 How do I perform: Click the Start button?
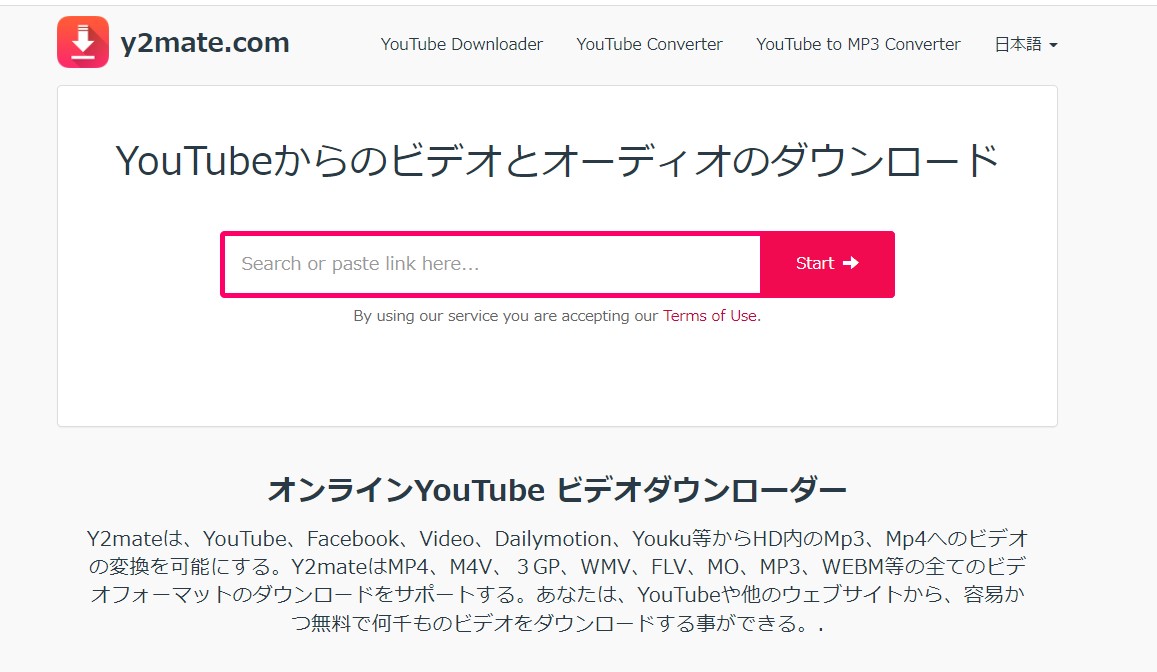(x=826, y=263)
